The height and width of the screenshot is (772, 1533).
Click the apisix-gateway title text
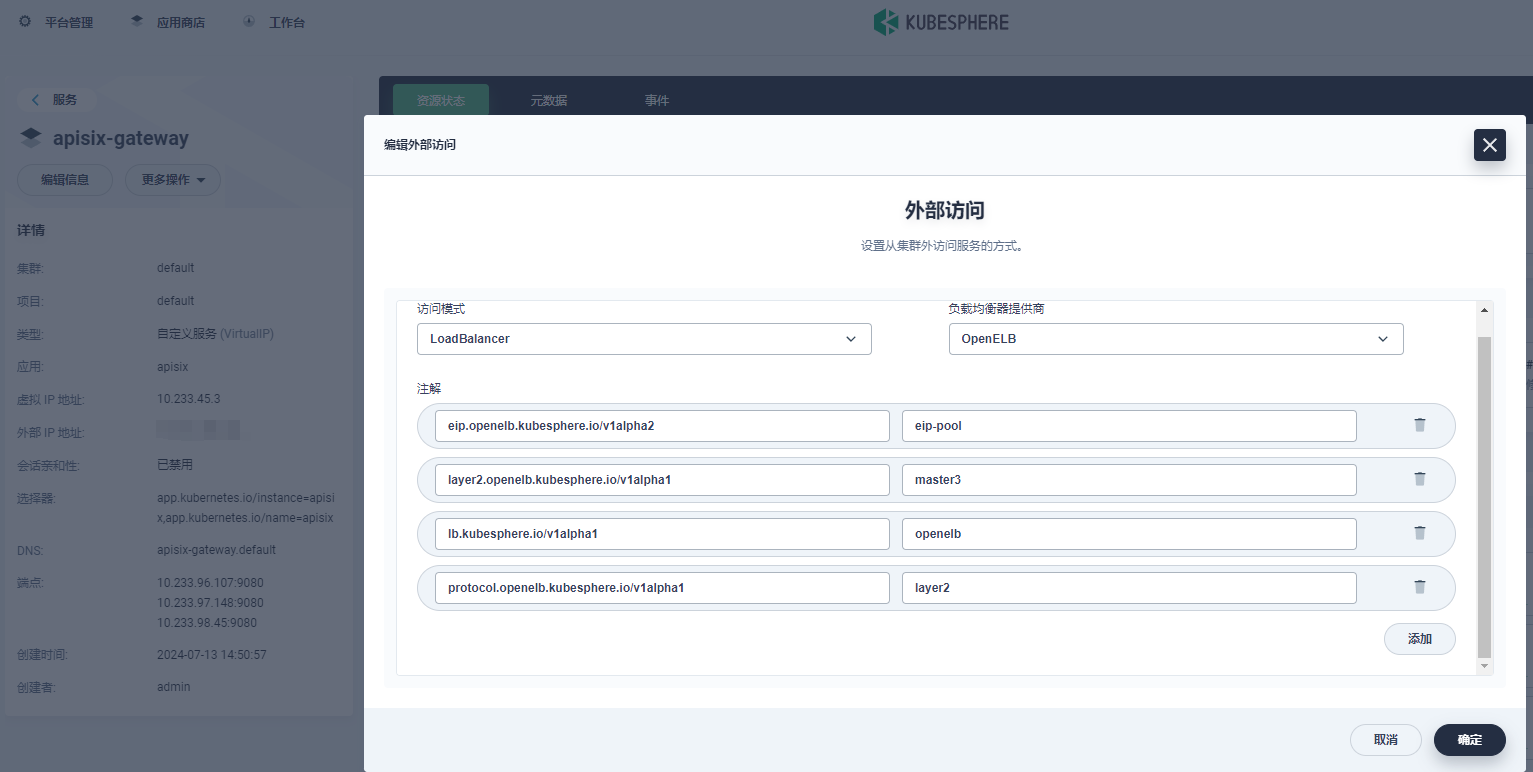[121, 138]
